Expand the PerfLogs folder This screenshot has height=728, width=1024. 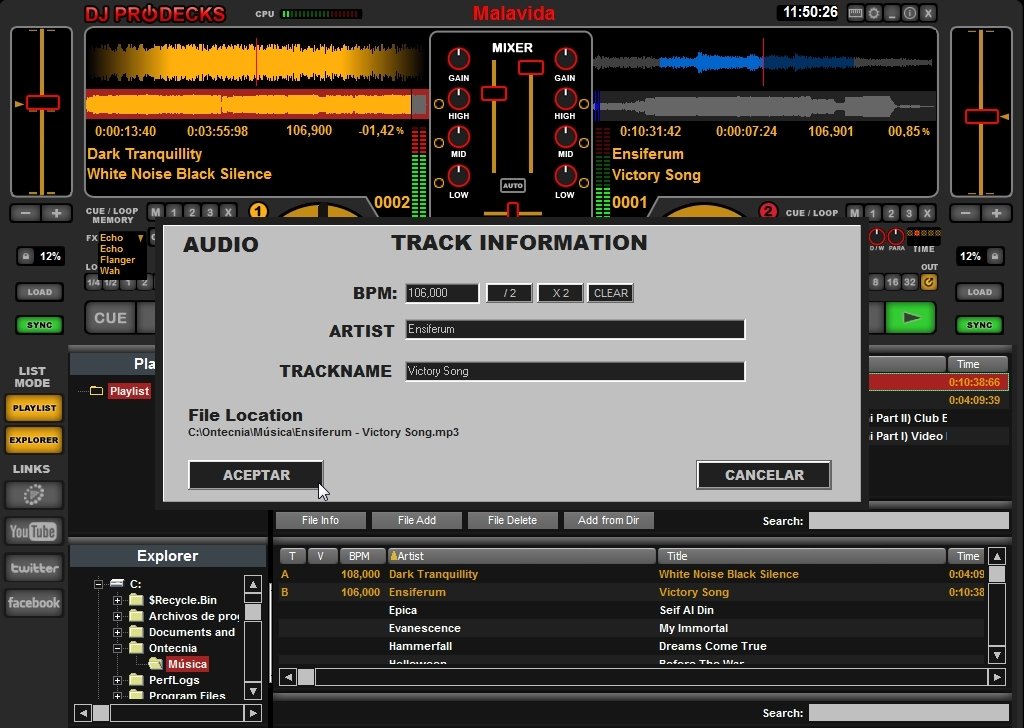click(x=118, y=680)
